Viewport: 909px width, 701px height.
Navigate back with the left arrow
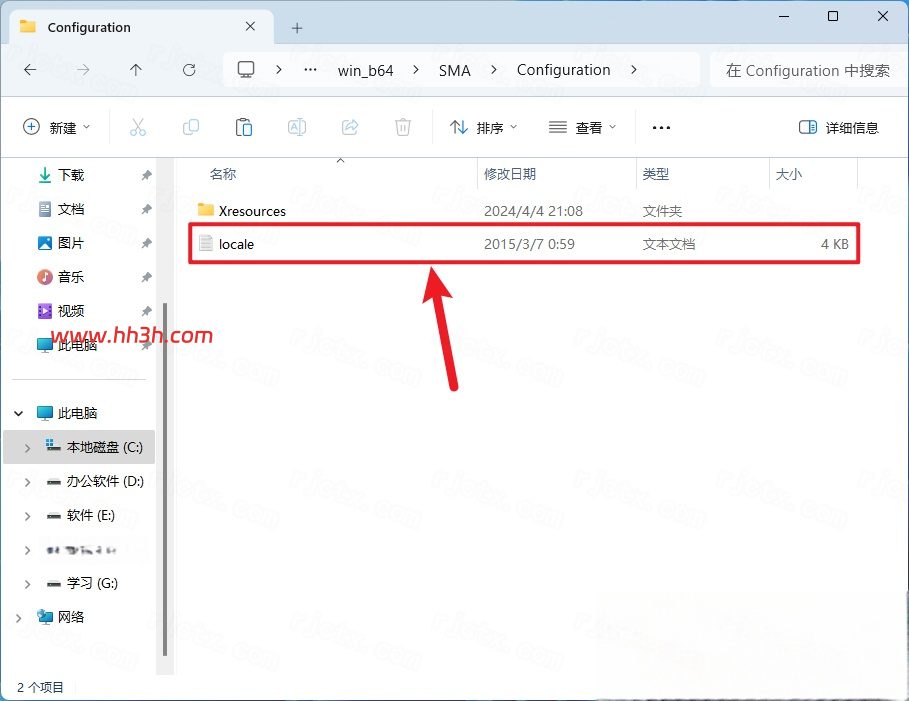30,70
